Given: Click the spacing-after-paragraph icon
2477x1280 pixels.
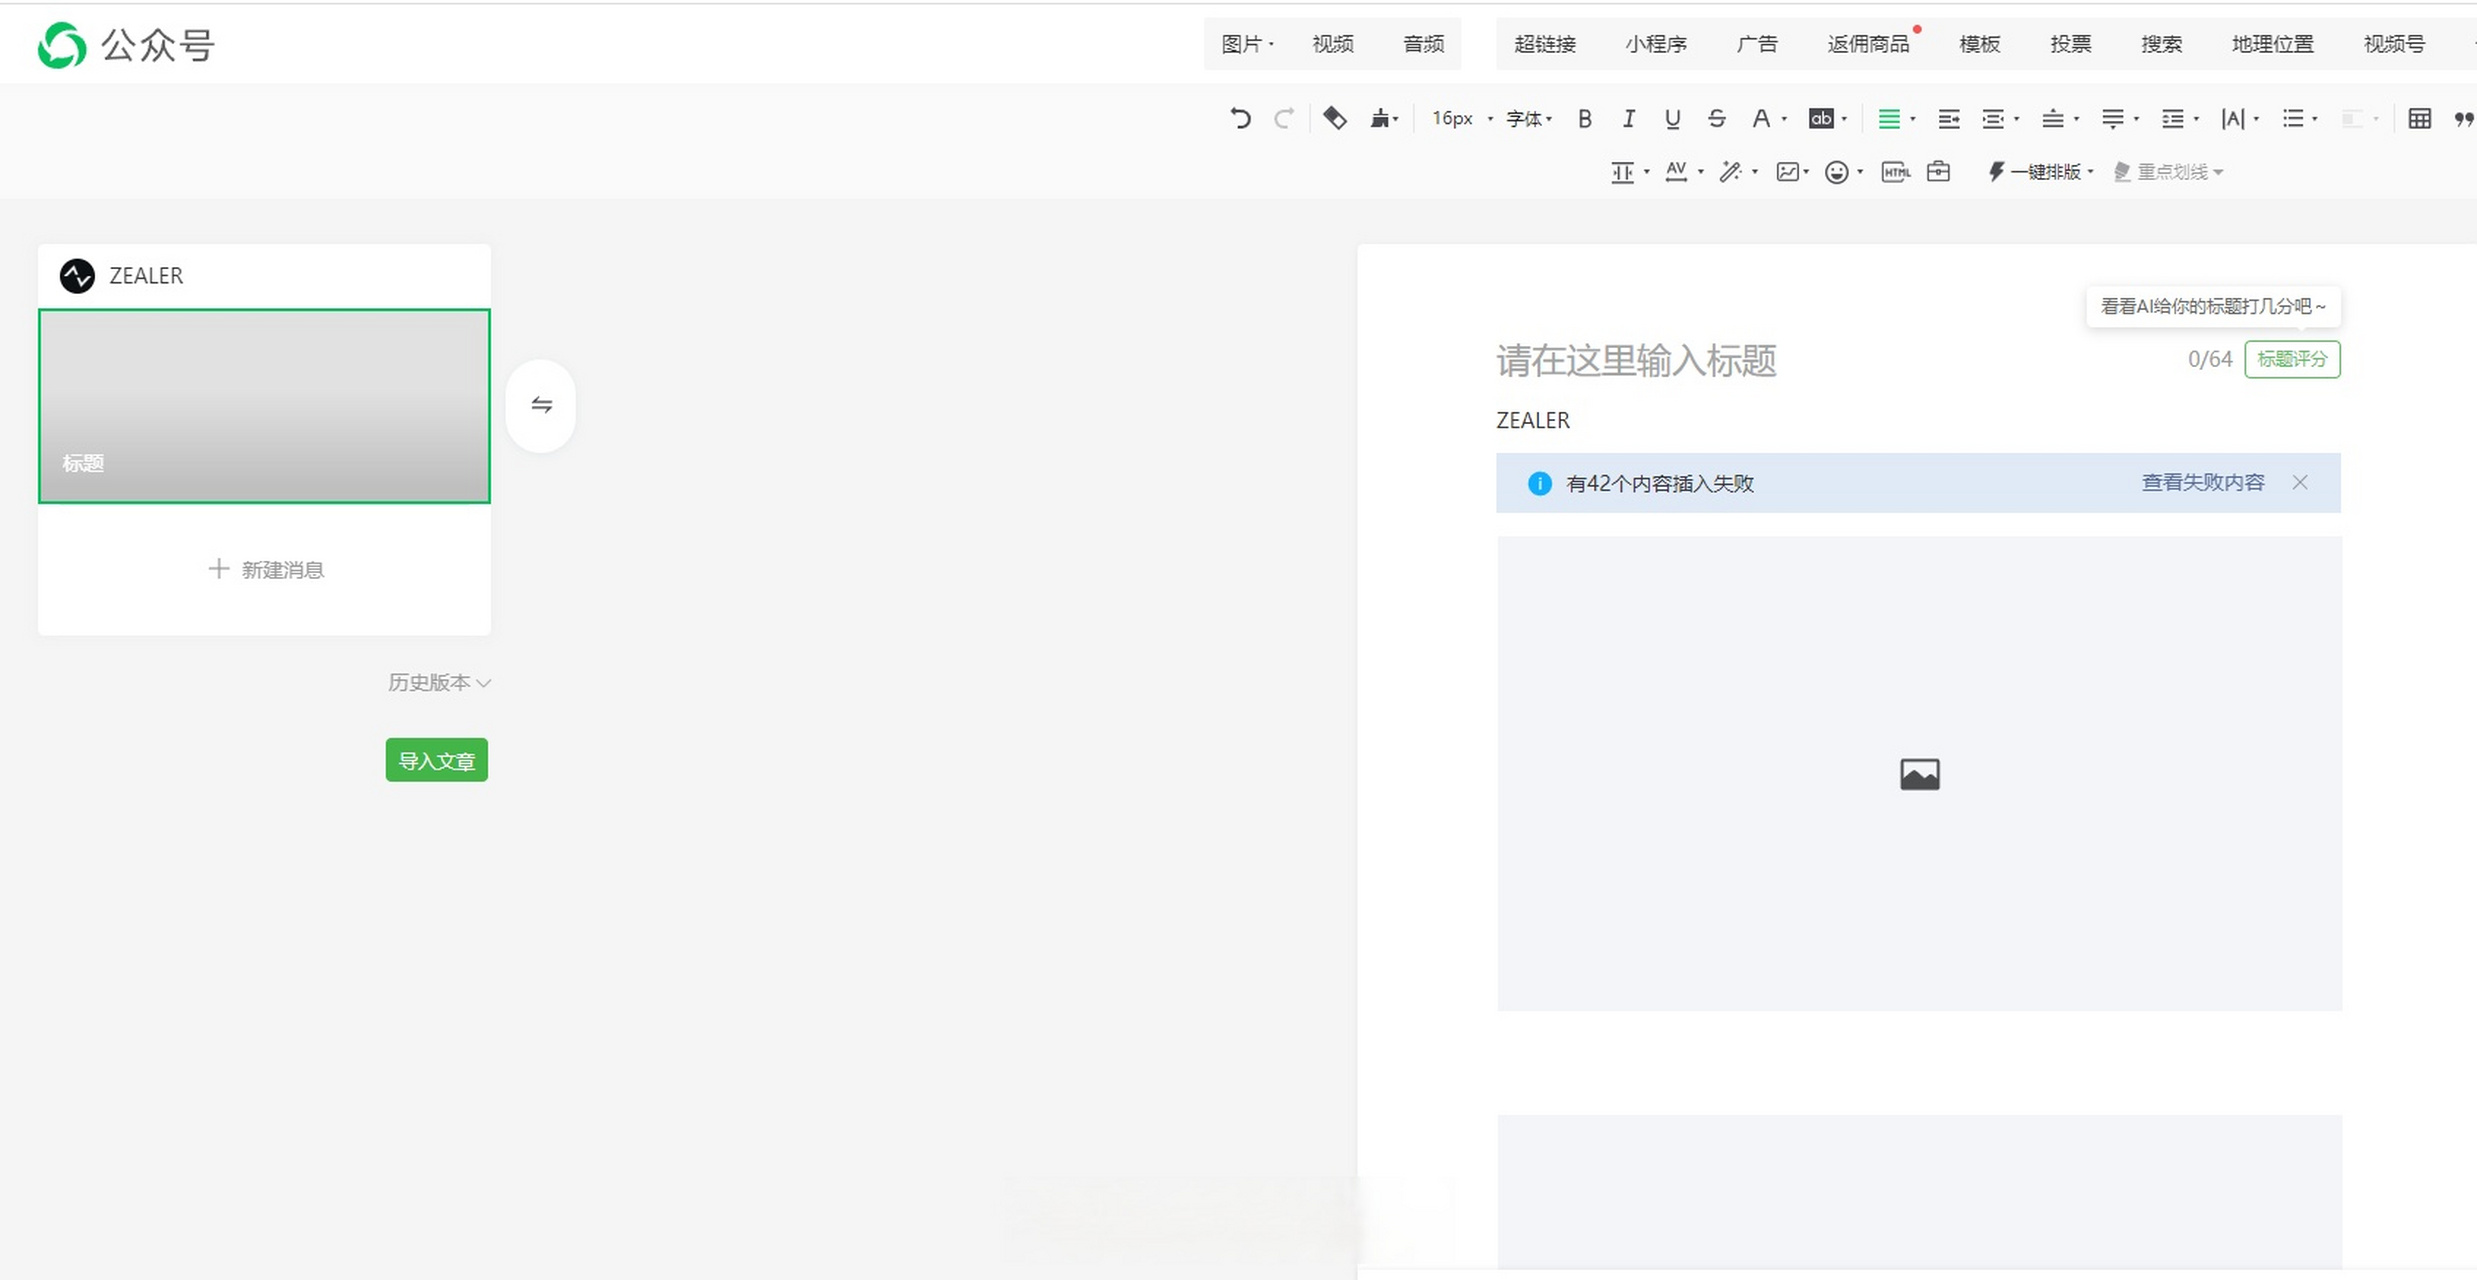Looking at the screenshot, I should (2112, 119).
